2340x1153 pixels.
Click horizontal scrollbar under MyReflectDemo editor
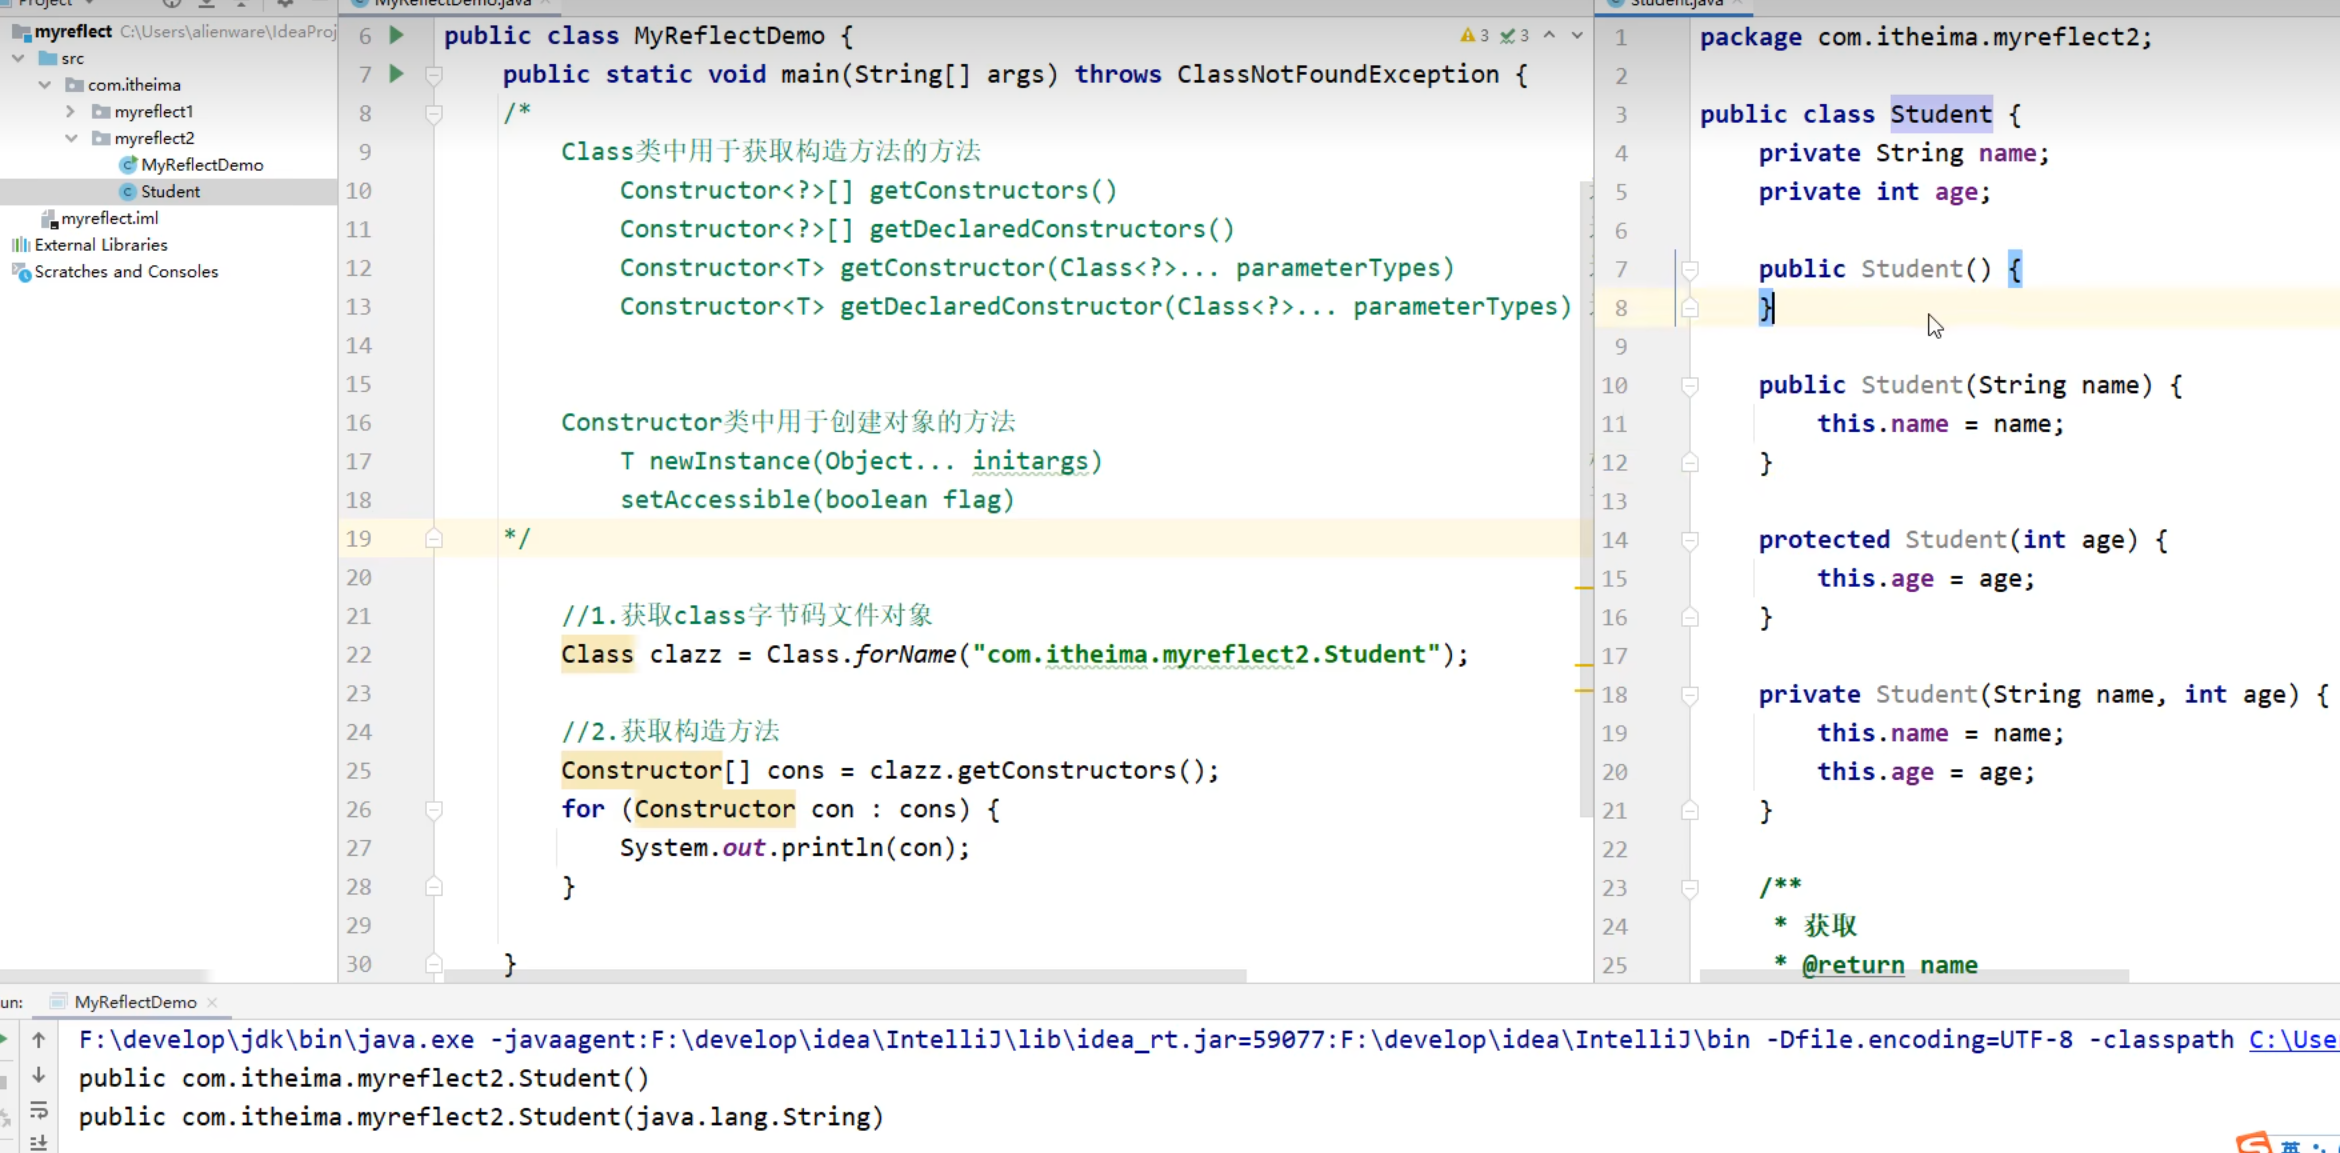coord(845,975)
